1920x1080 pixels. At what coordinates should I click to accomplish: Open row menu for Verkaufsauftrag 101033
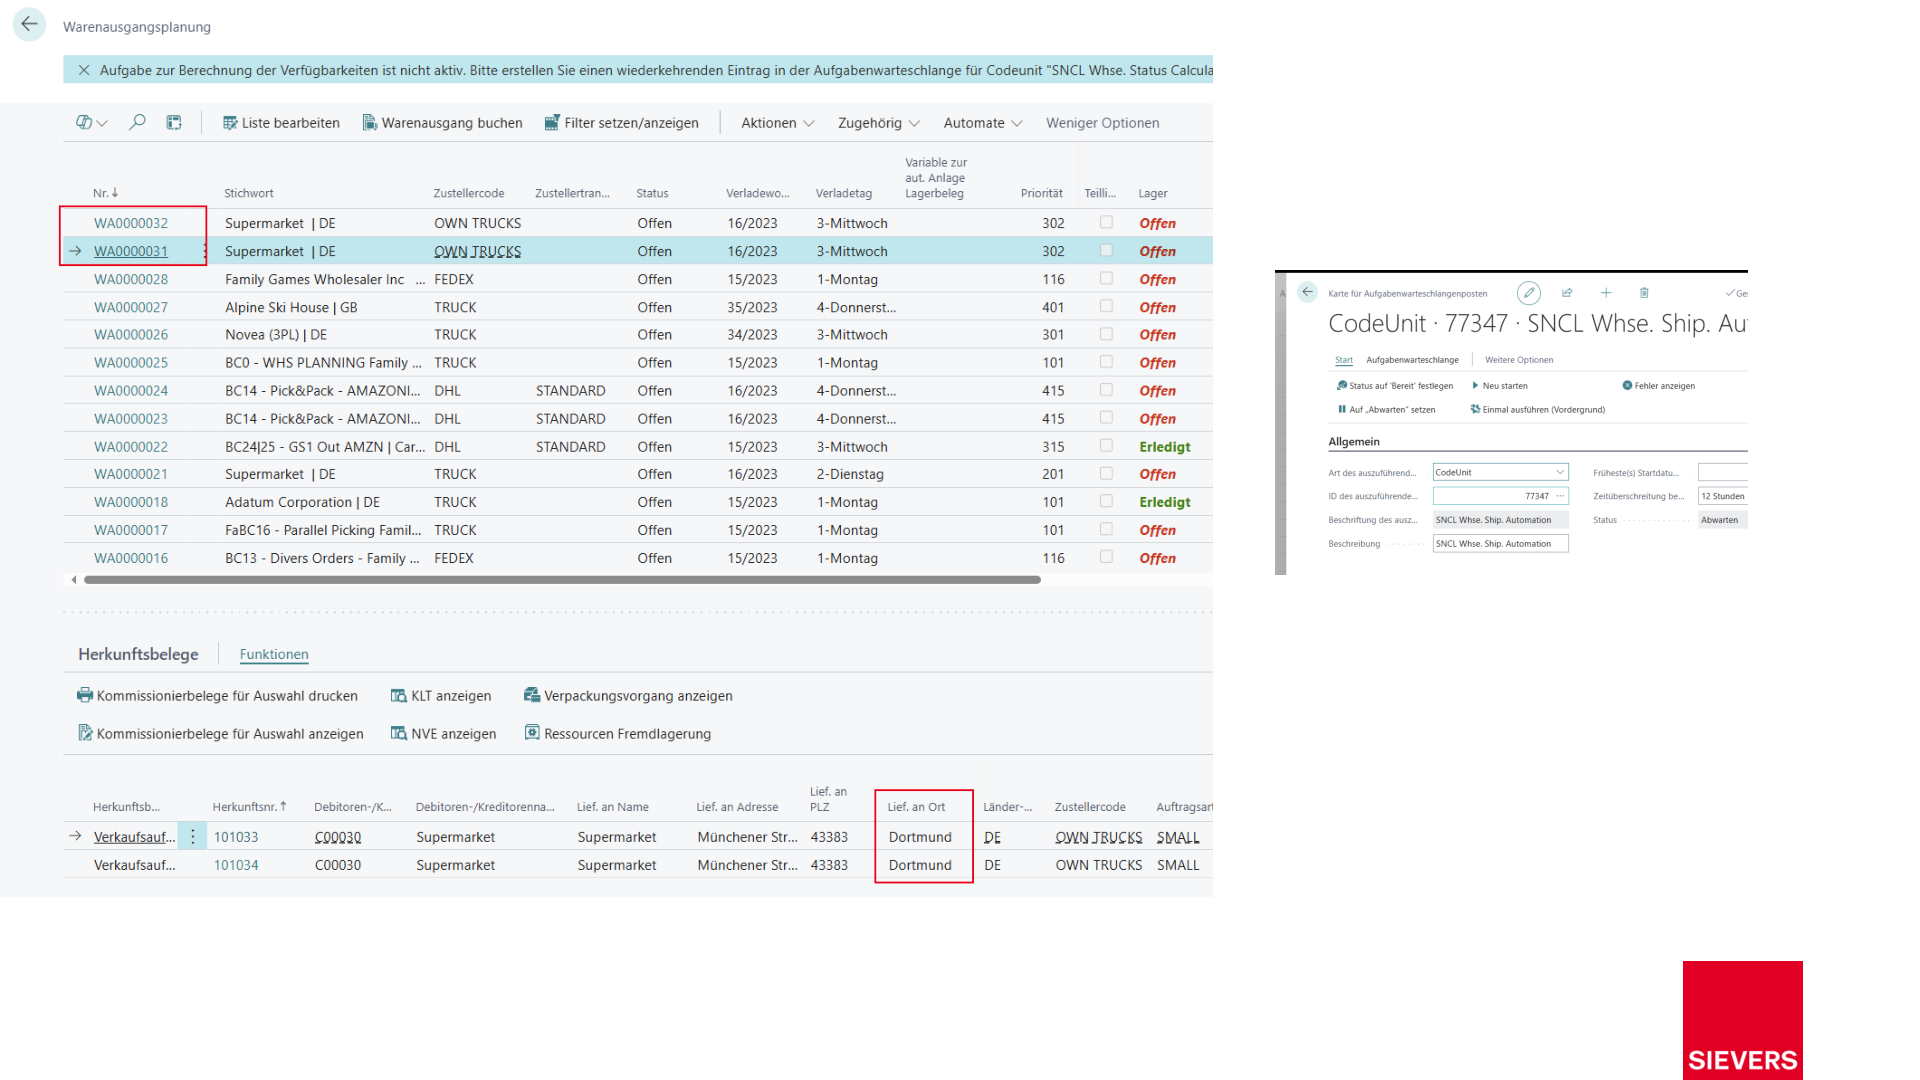[x=193, y=837]
